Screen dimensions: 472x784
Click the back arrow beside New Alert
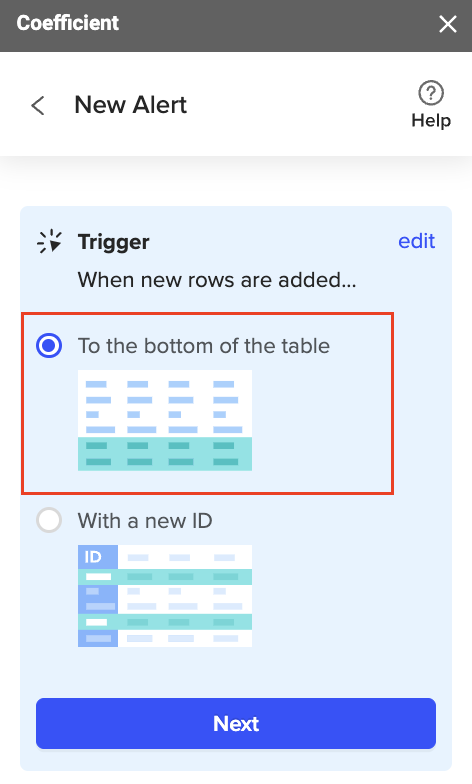tap(38, 106)
